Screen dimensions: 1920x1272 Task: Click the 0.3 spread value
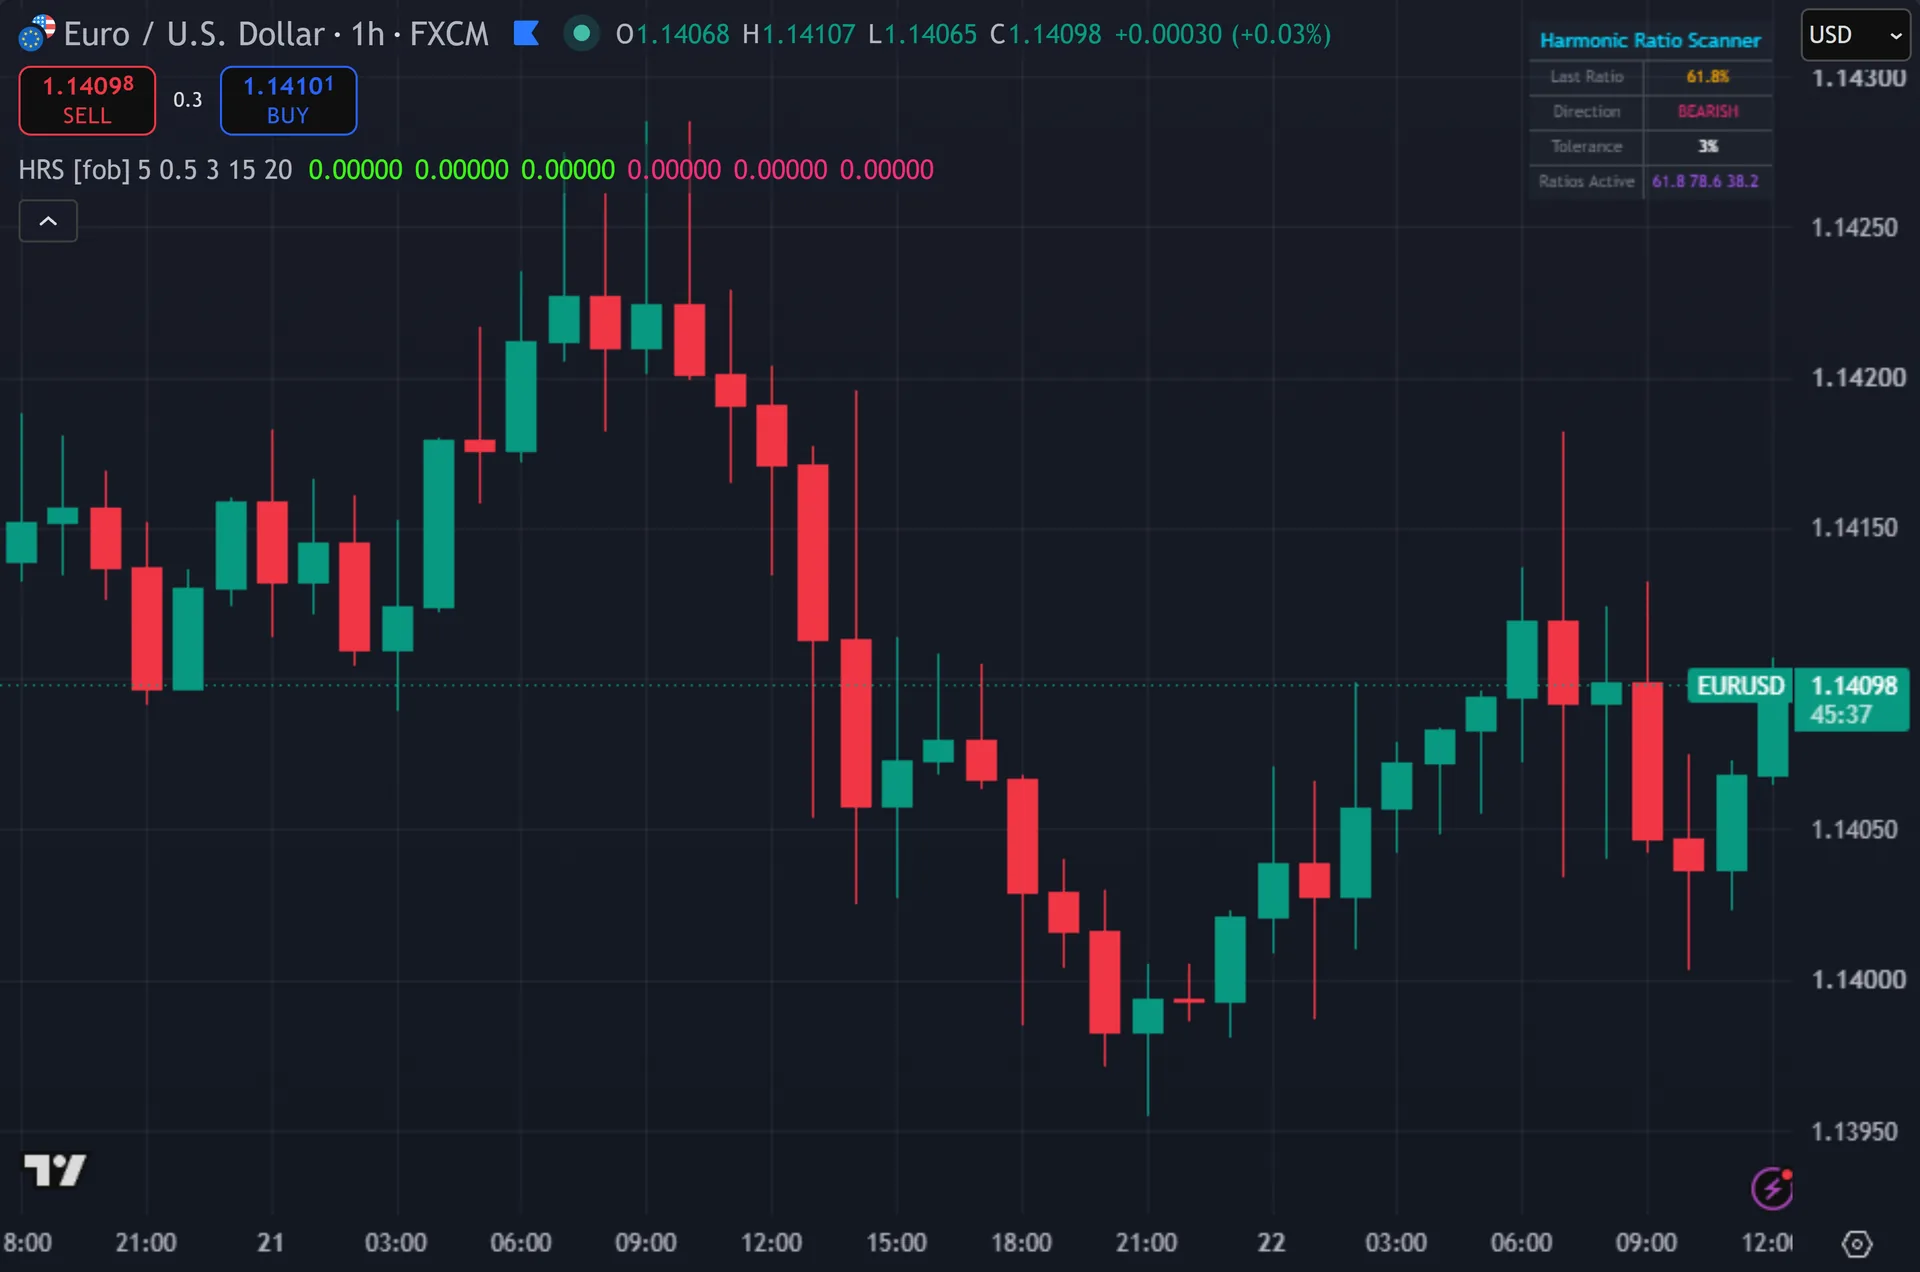[x=188, y=100]
